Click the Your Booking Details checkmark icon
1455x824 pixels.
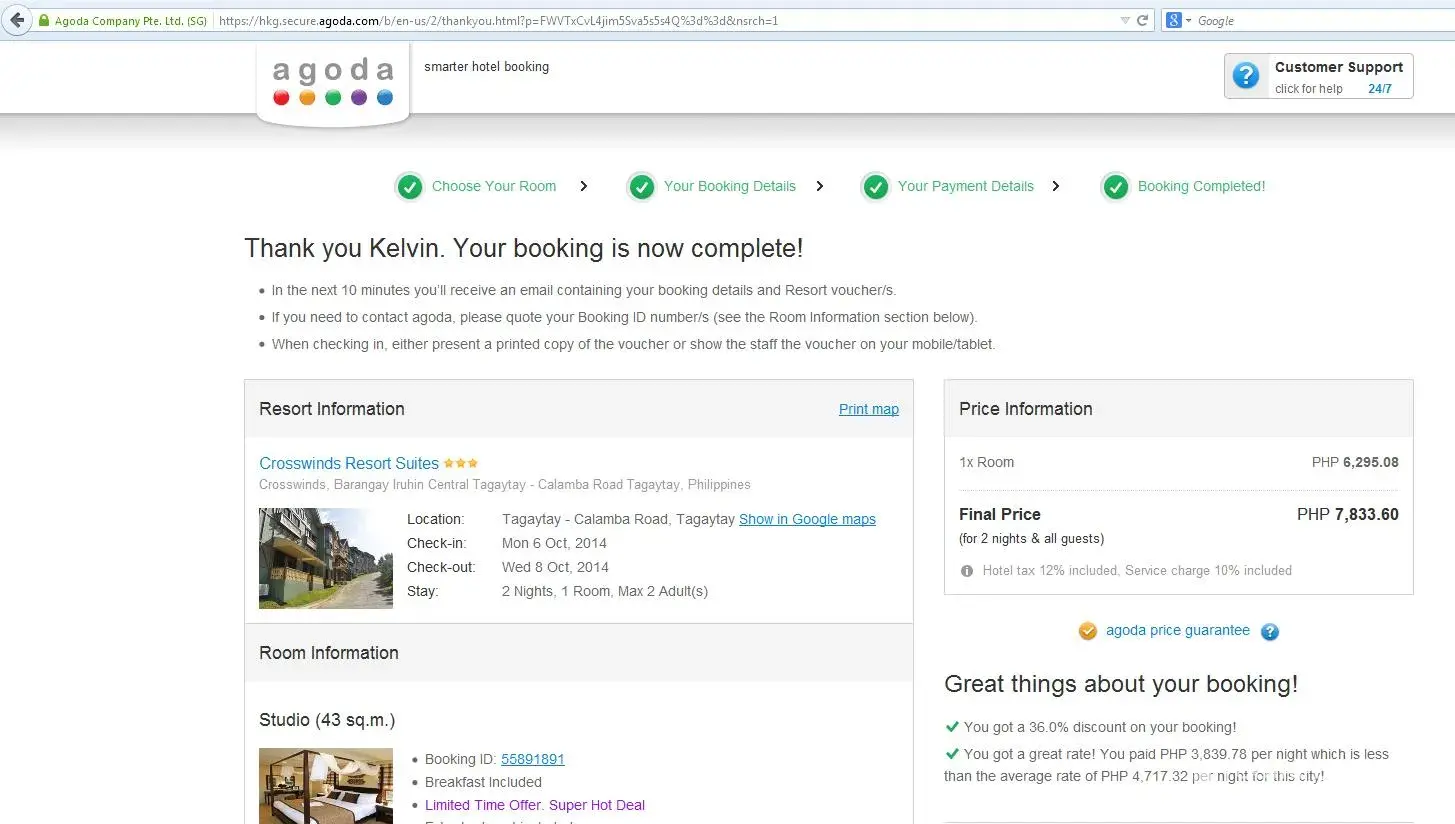pyautogui.click(x=641, y=187)
